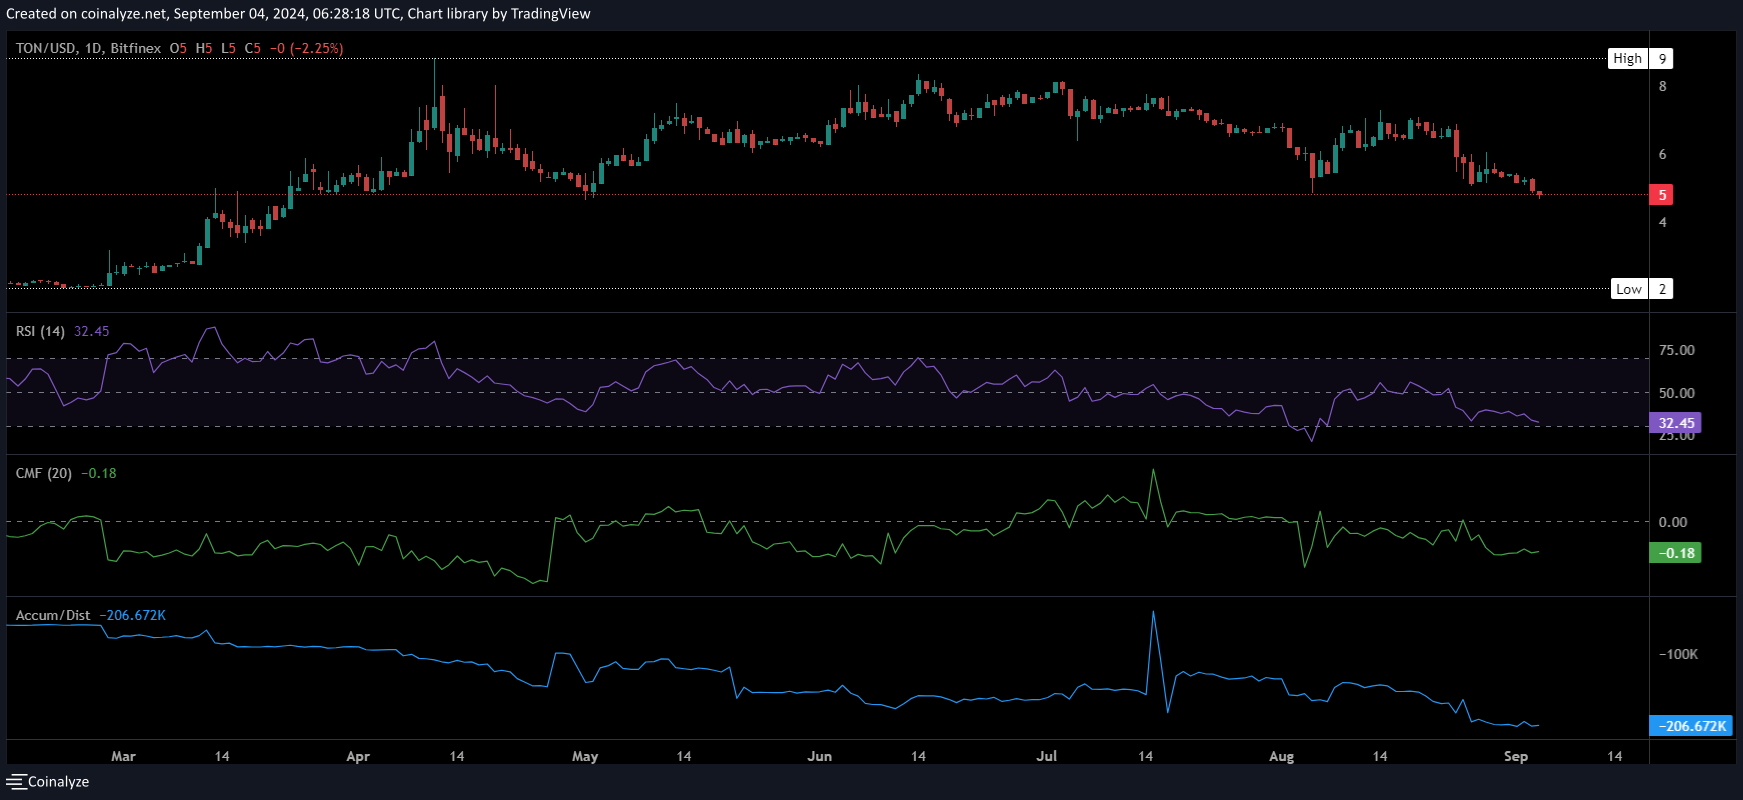Viewport: 1743px width, 800px height.
Task: Click the 50.00 RSI axis level
Action: click(1677, 393)
